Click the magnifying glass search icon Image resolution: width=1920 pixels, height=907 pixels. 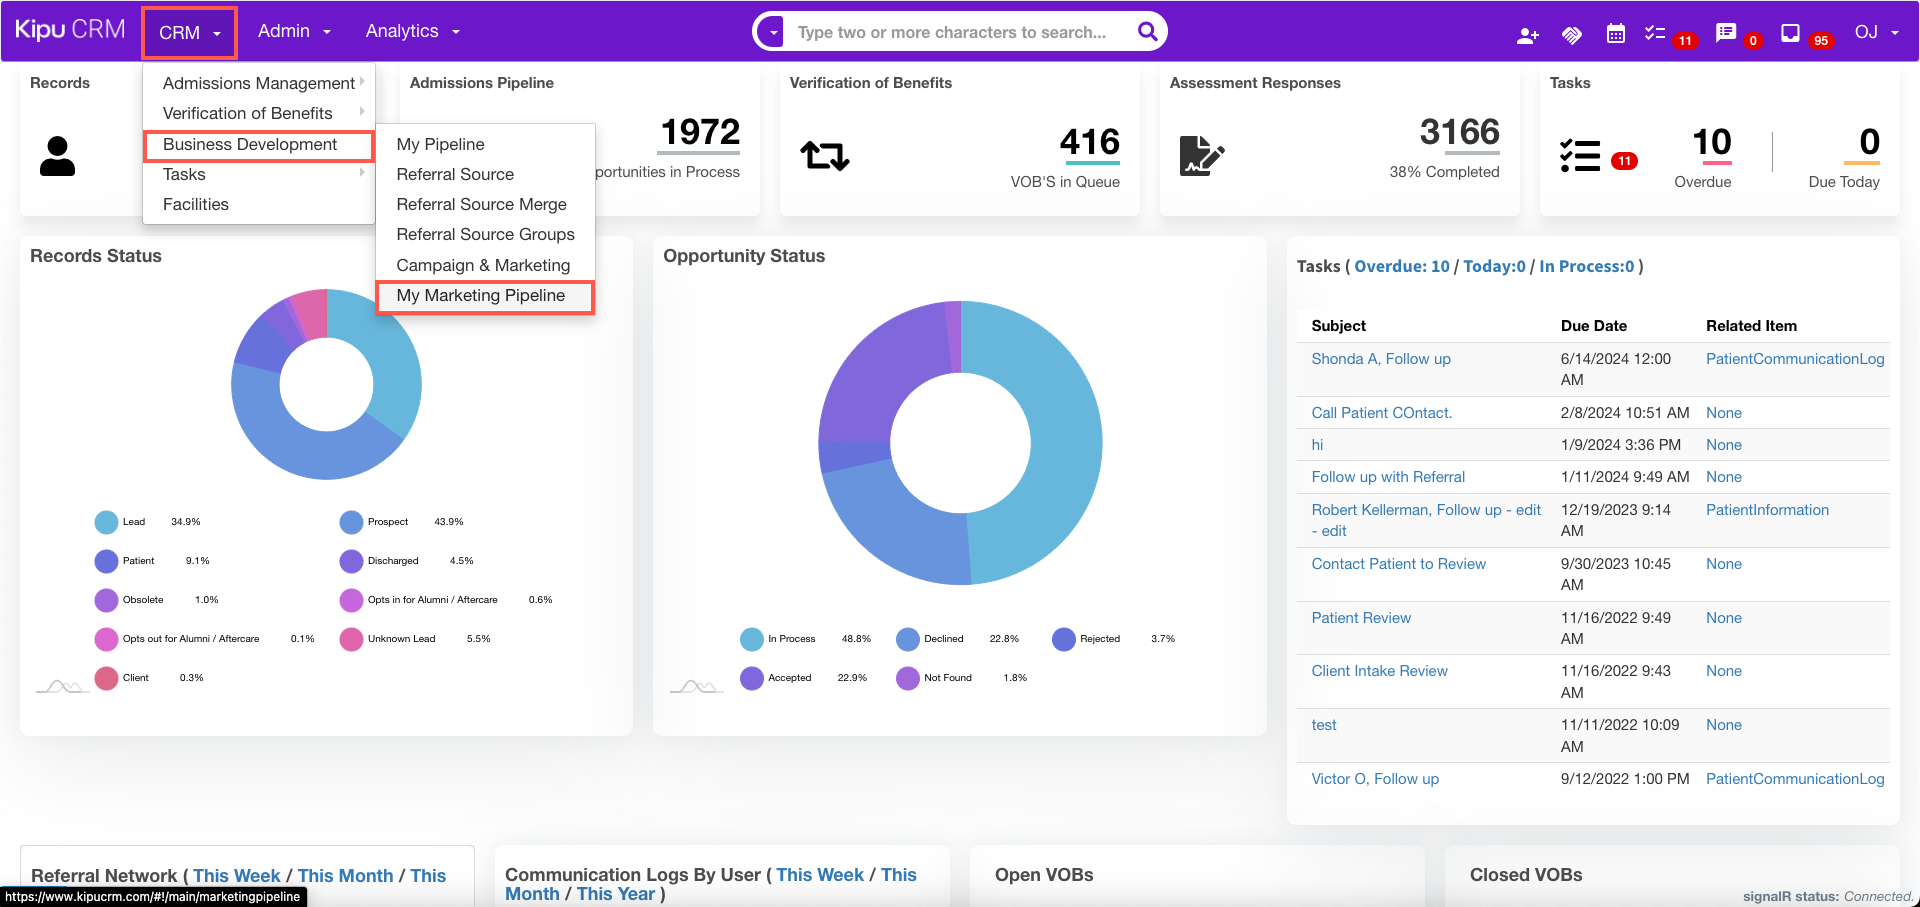click(1147, 32)
